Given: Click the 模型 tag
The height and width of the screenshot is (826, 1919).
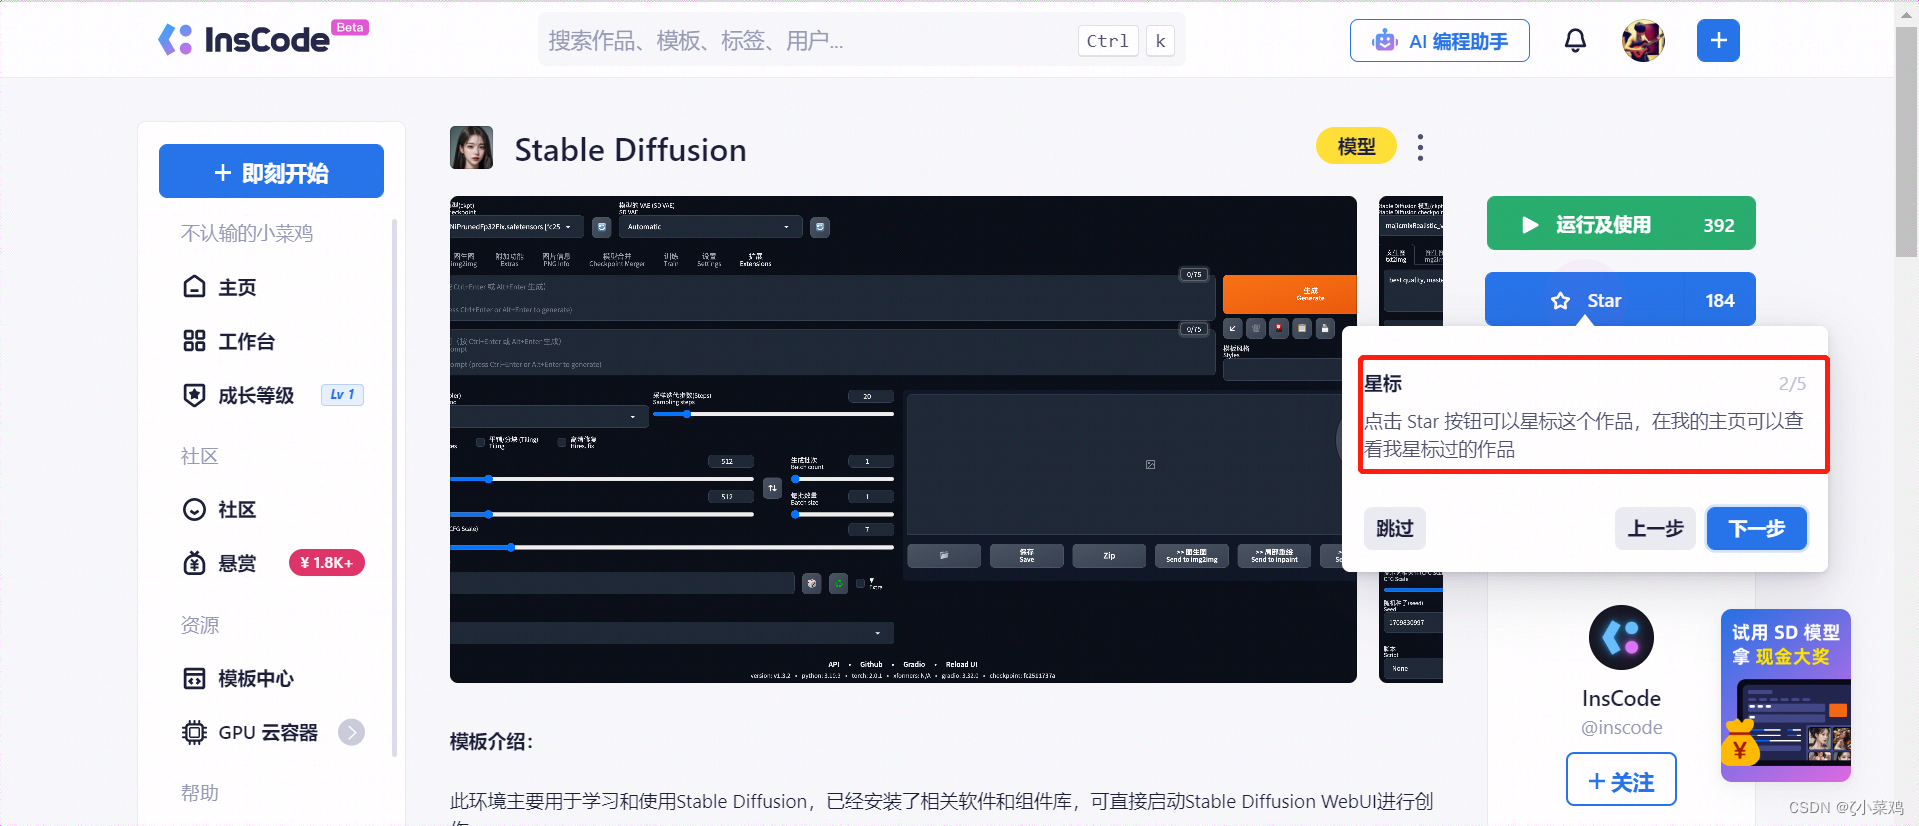Looking at the screenshot, I should (x=1356, y=146).
